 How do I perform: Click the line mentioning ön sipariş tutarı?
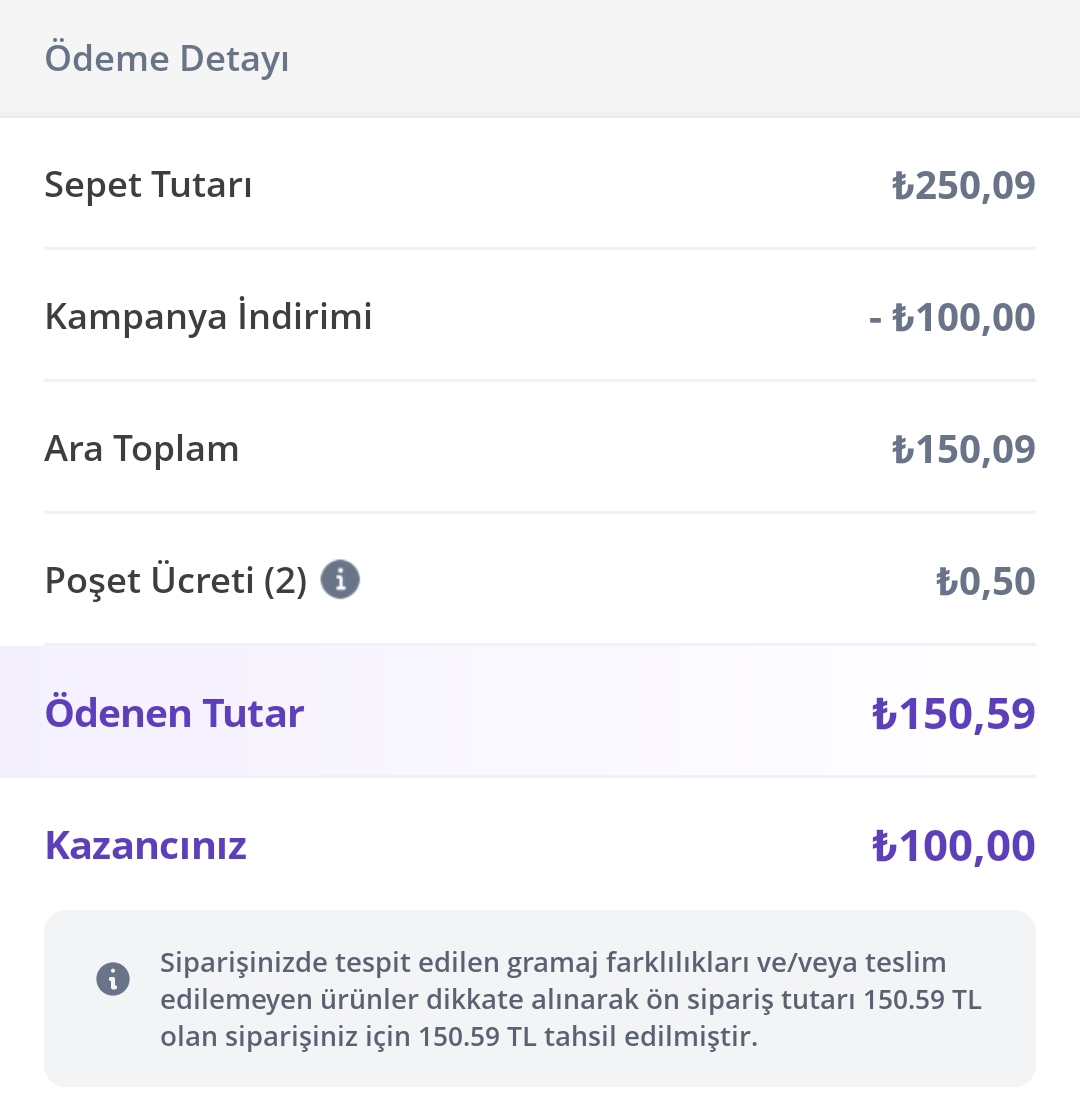[x=571, y=1000]
